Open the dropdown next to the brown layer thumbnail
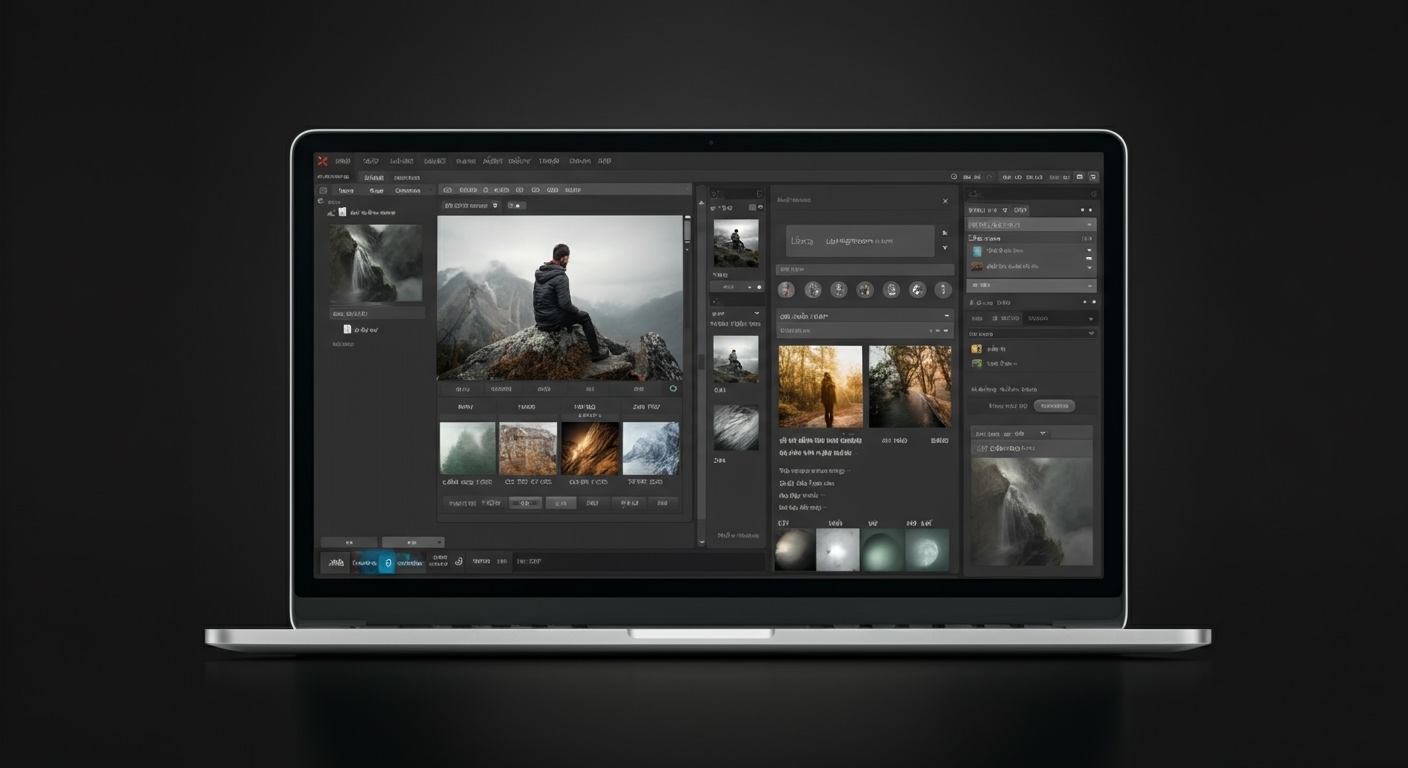Screen dimensions: 1408x768 pos(1089,267)
